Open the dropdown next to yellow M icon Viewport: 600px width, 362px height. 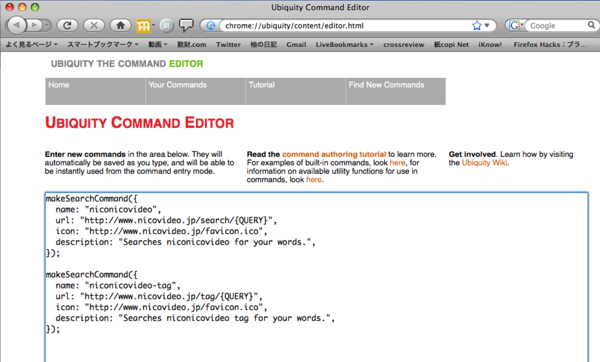tap(153, 25)
